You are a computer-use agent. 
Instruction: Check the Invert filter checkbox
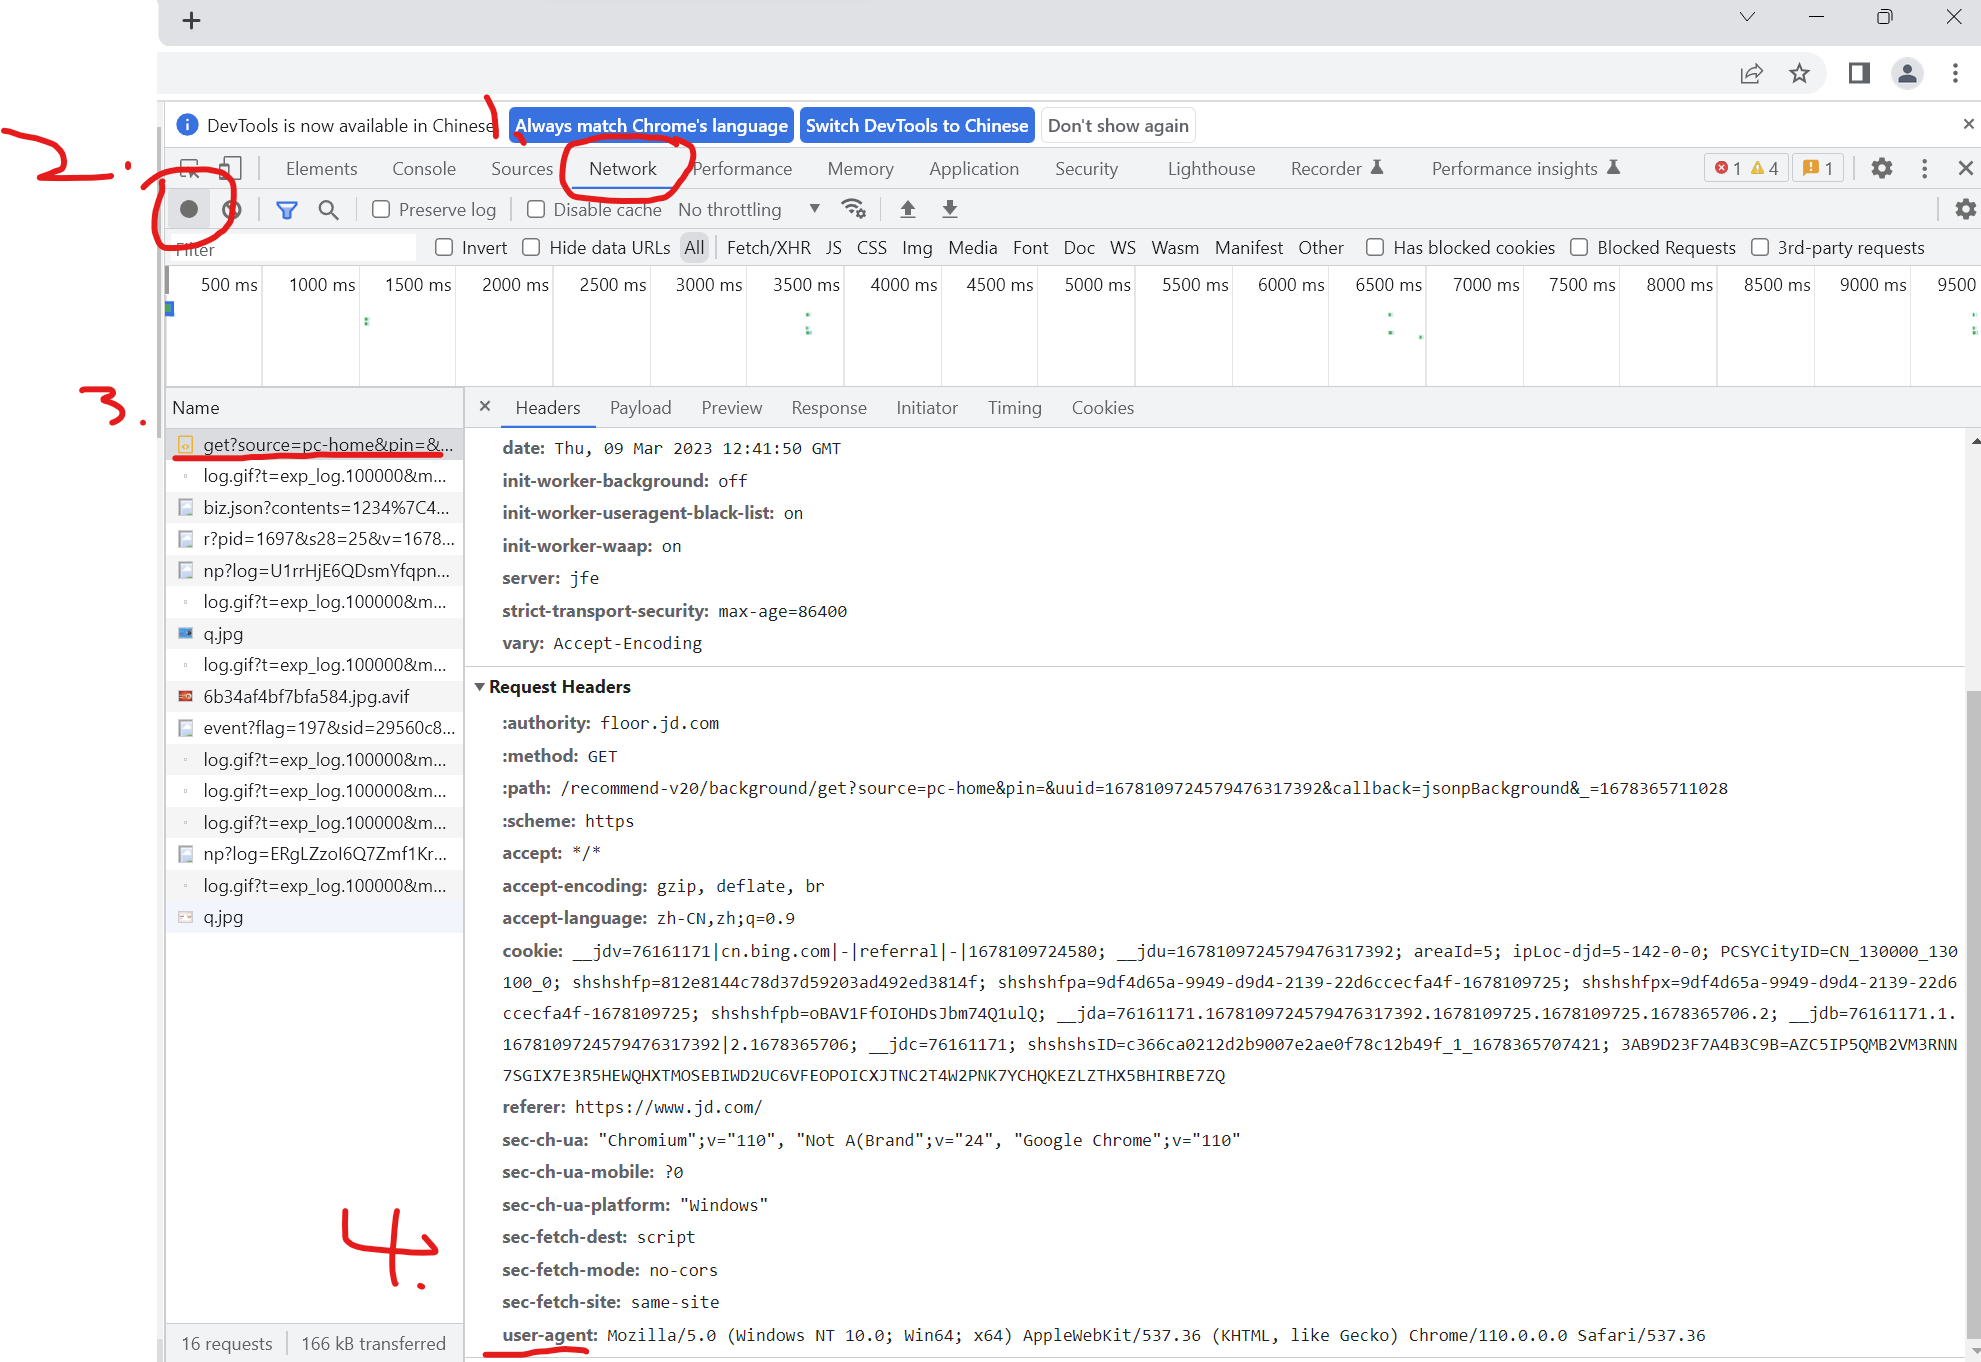pos(444,247)
